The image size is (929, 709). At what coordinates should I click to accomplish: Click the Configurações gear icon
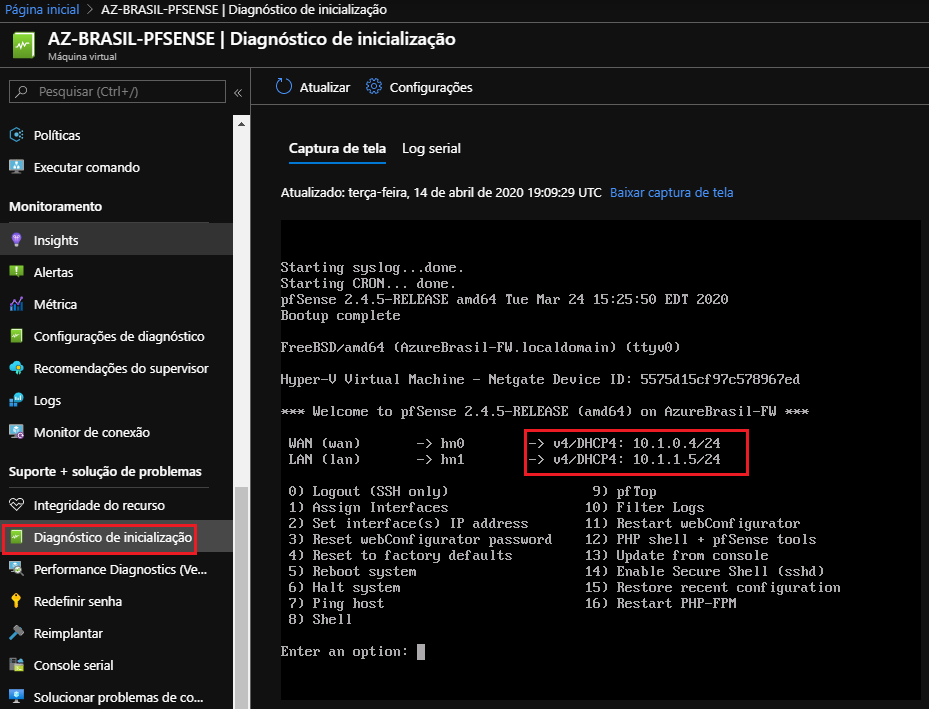(x=374, y=86)
